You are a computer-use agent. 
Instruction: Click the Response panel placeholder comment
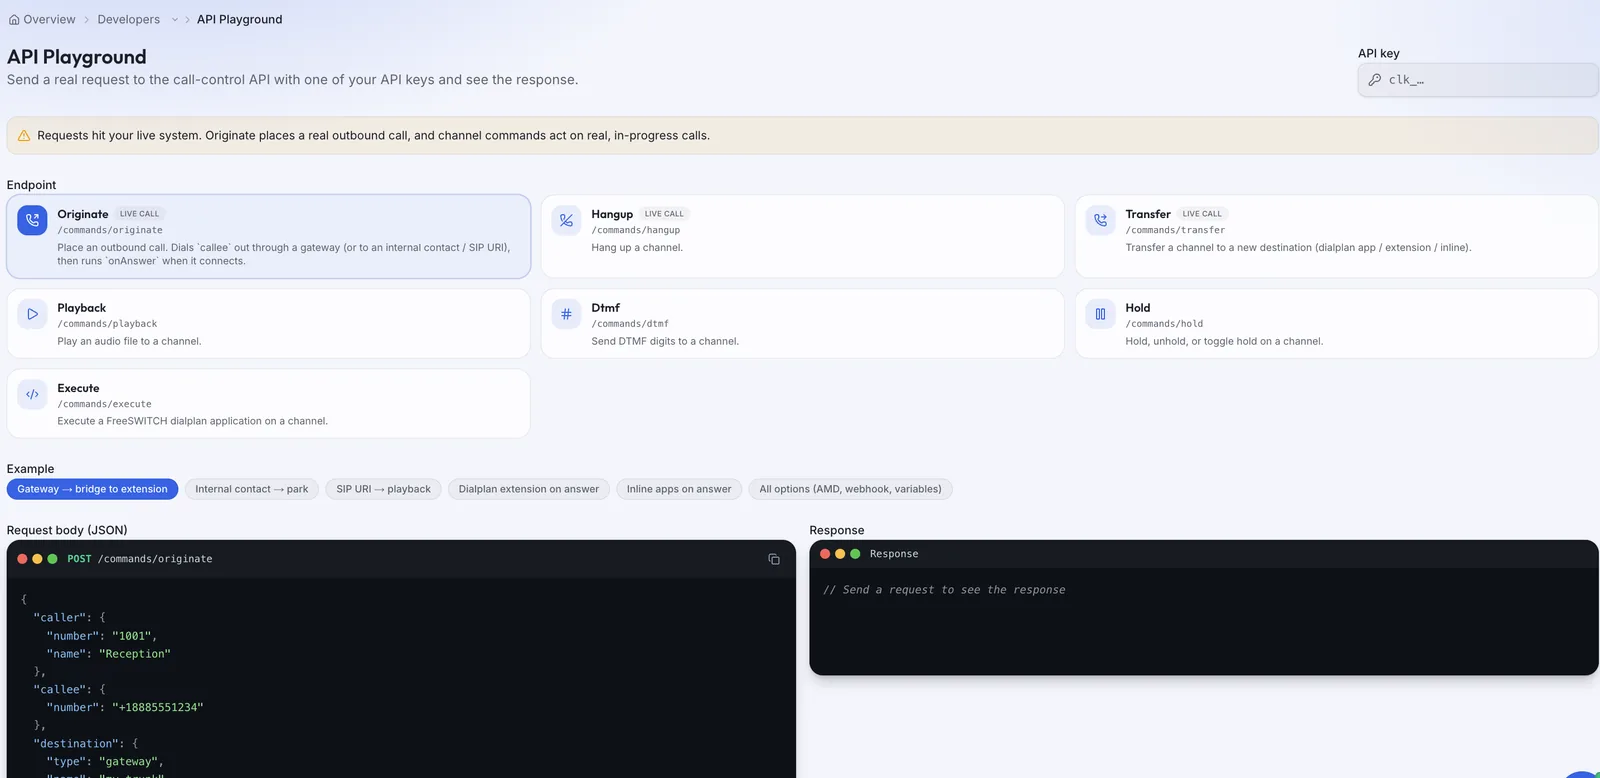[944, 590]
